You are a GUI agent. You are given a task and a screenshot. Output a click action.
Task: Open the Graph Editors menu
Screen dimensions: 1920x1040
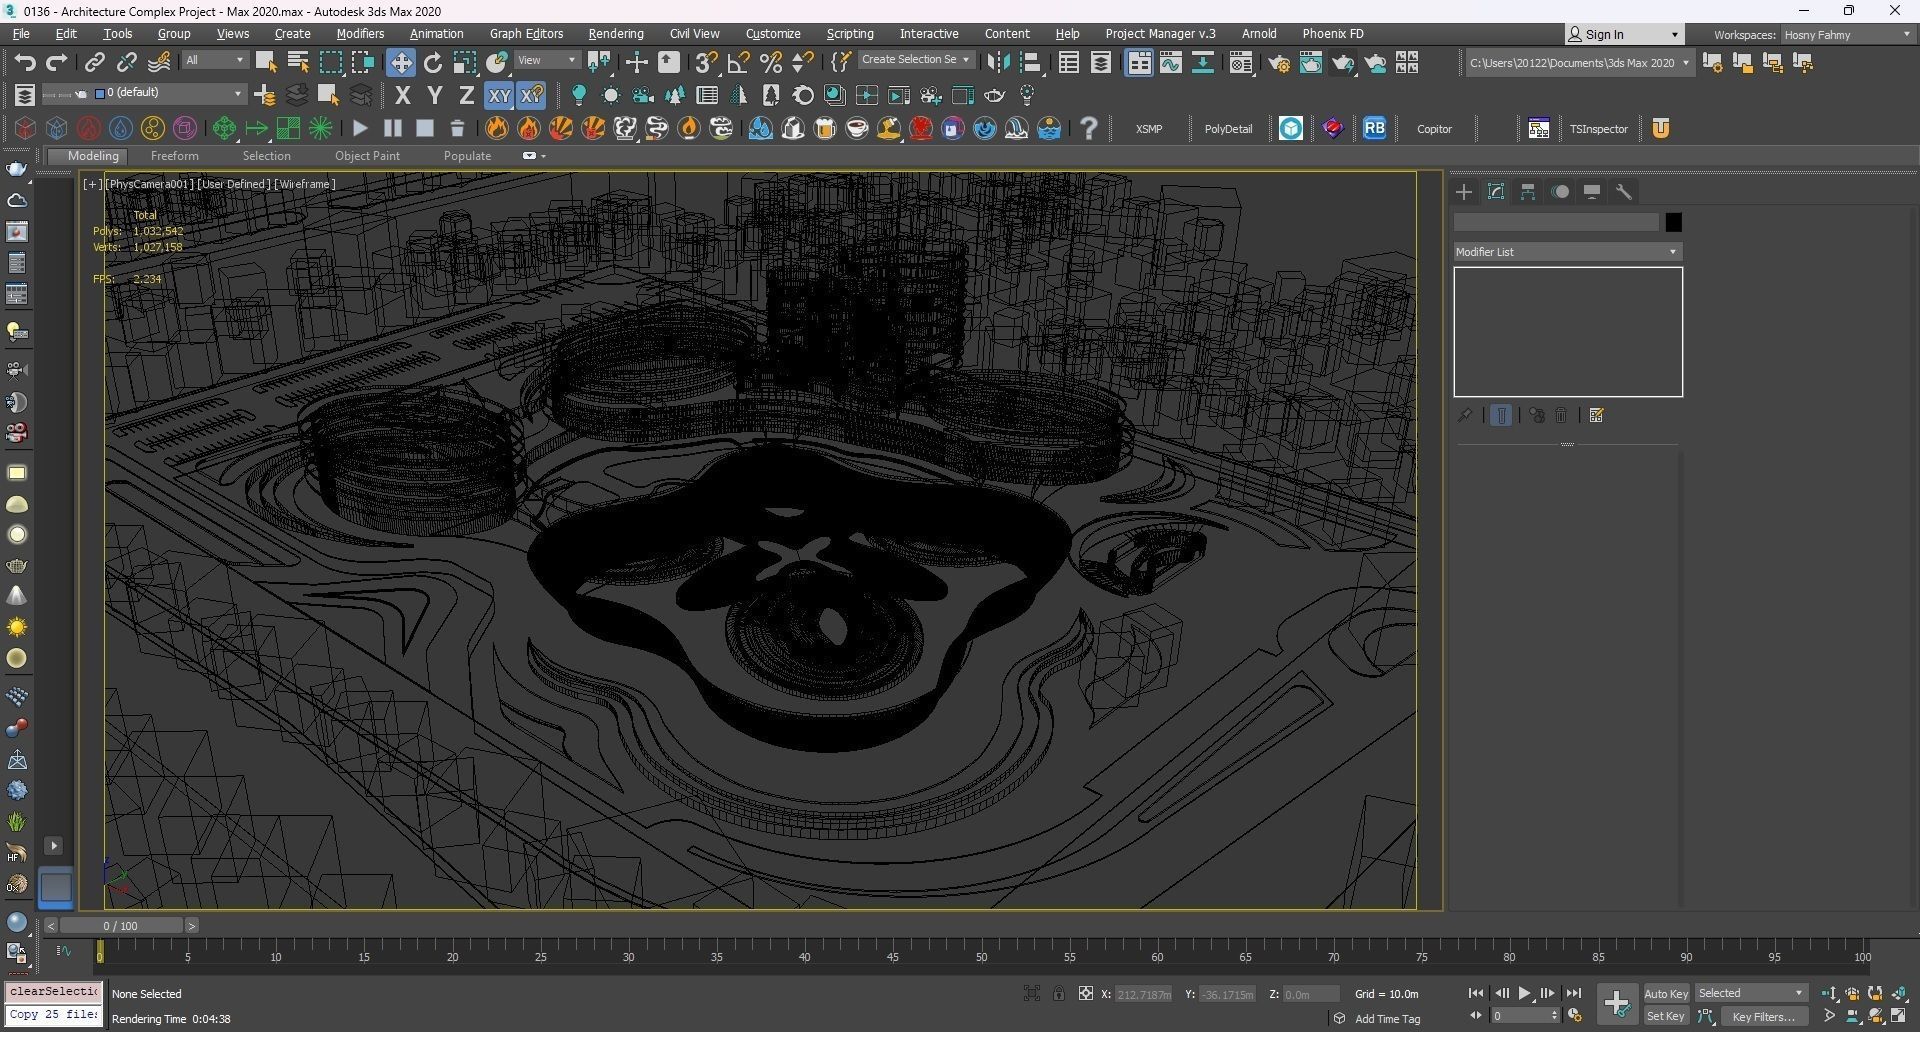(x=526, y=34)
